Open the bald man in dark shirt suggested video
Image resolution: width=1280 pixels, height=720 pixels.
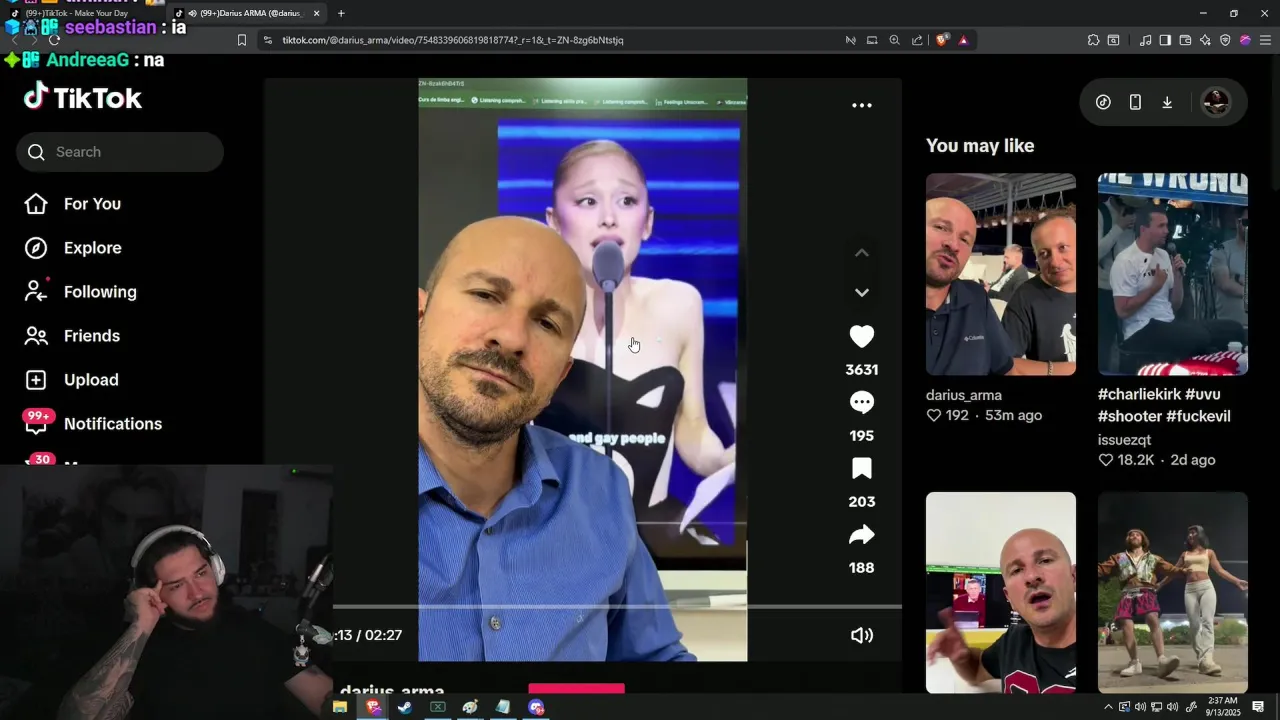point(1000,592)
